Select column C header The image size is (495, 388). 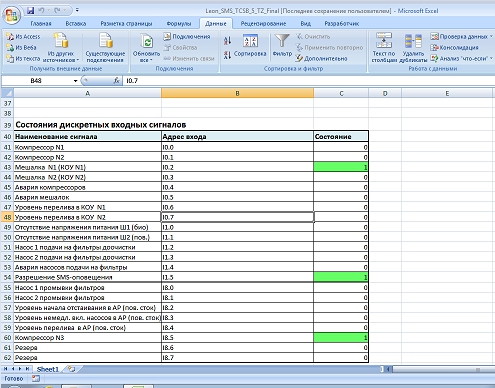click(x=341, y=93)
